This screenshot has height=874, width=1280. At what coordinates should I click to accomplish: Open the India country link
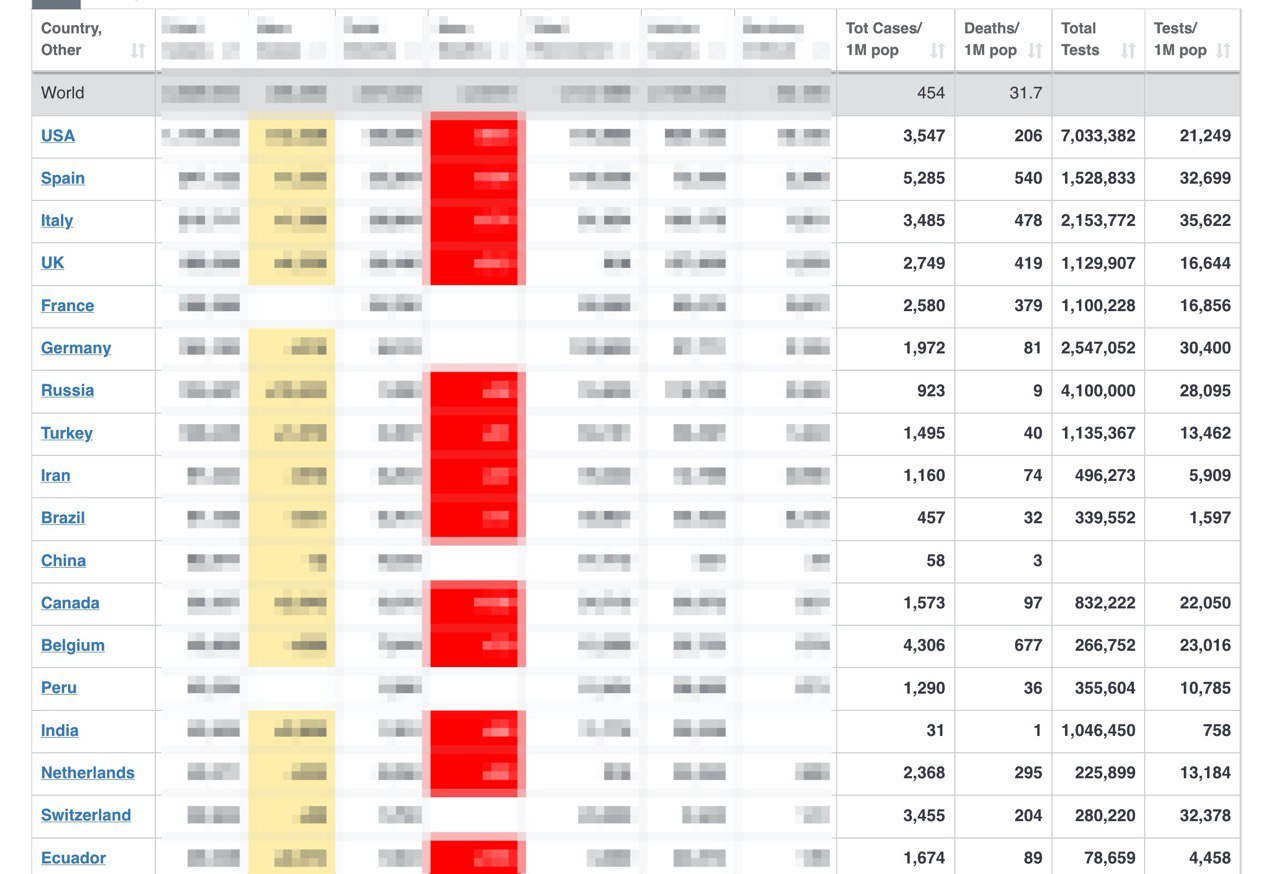[60, 731]
